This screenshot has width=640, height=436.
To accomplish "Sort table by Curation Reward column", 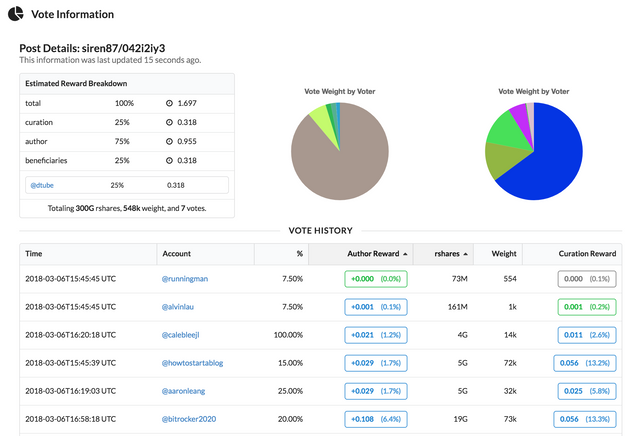I will (x=572, y=254).
